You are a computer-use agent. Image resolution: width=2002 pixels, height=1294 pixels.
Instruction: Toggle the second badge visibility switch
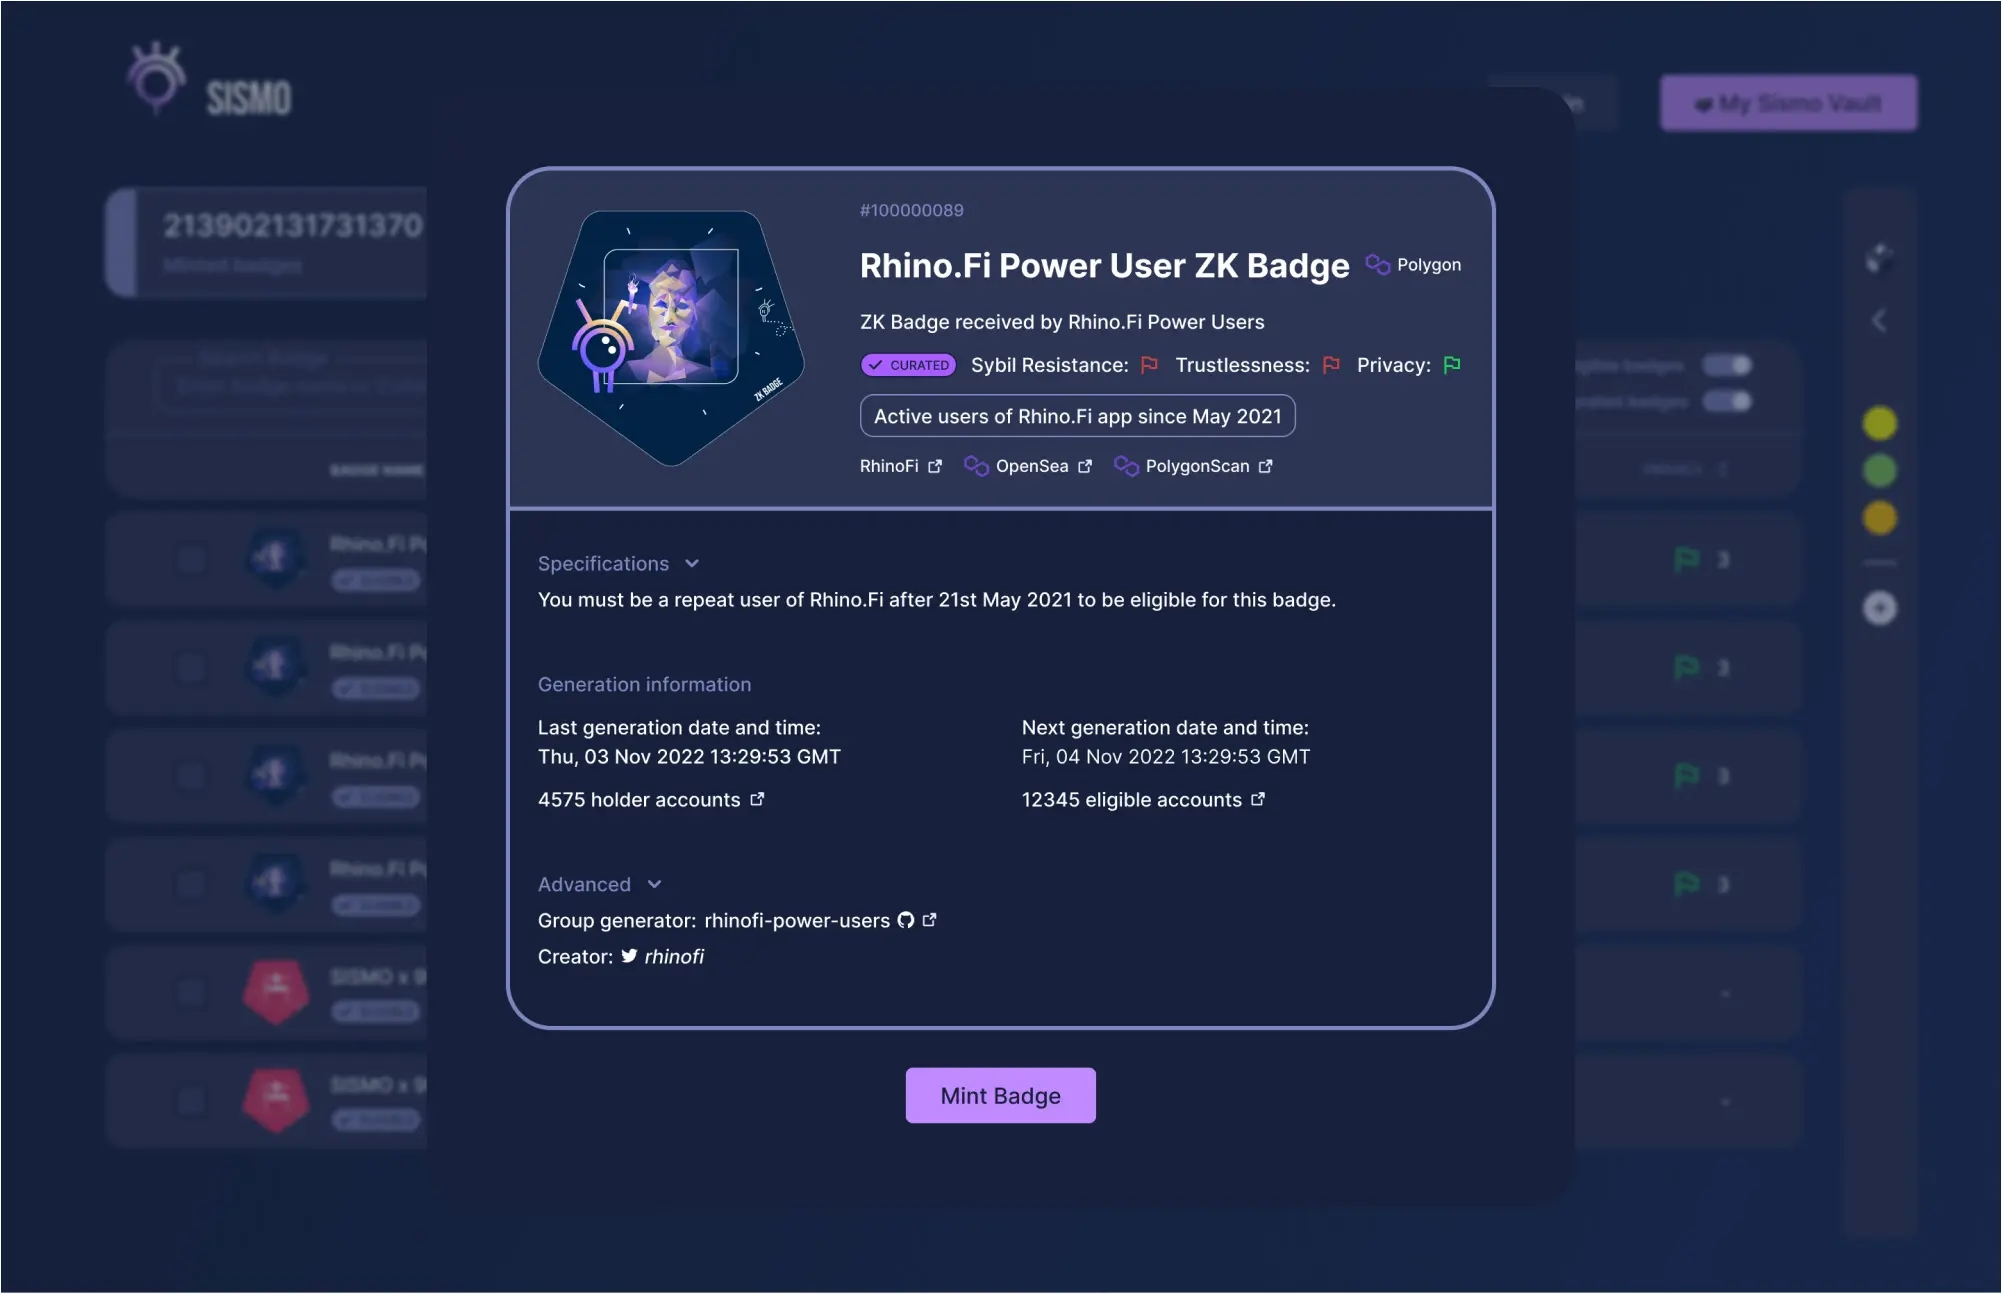(x=1729, y=403)
